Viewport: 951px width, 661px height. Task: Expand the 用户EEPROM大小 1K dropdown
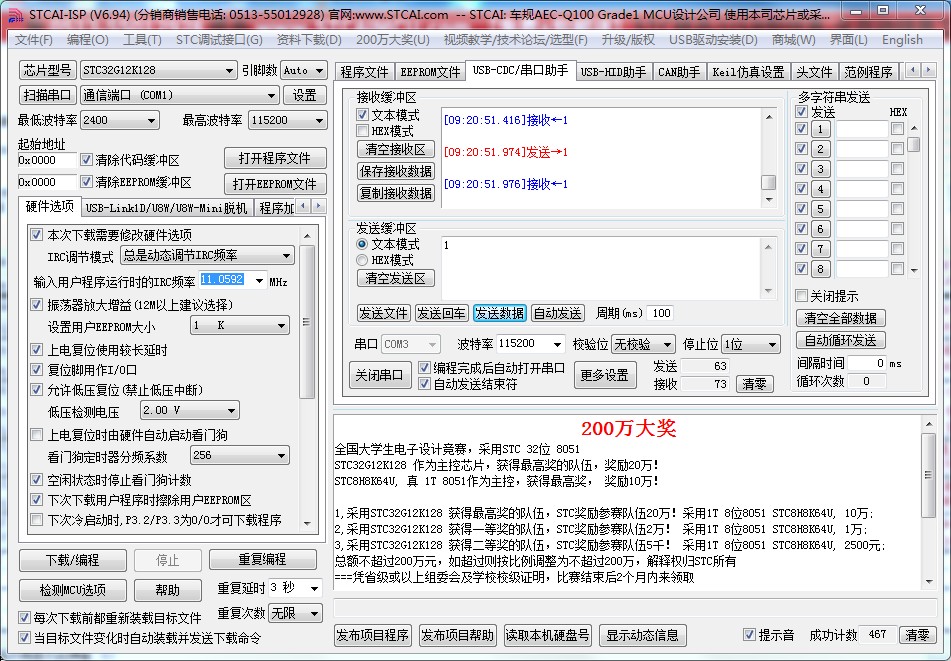[x=281, y=326]
